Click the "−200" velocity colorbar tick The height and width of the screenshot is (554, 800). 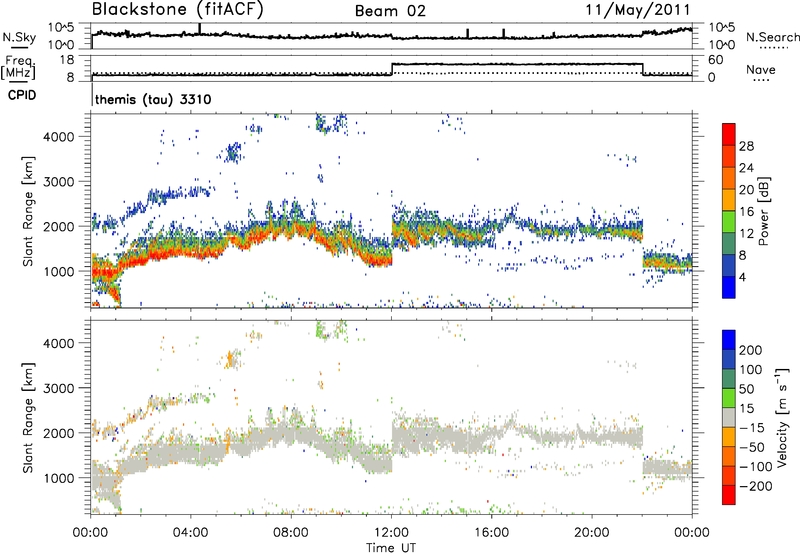[757, 486]
